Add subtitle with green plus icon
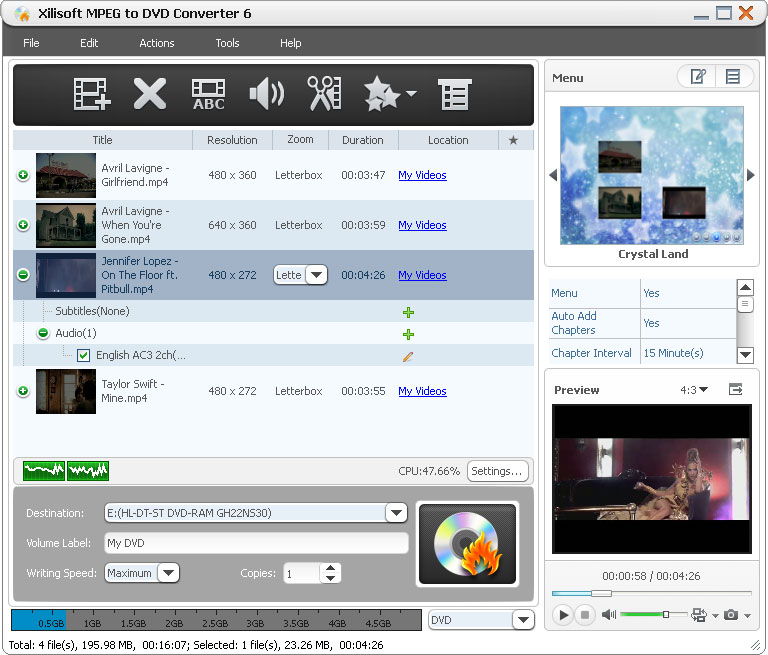 click(408, 312)
